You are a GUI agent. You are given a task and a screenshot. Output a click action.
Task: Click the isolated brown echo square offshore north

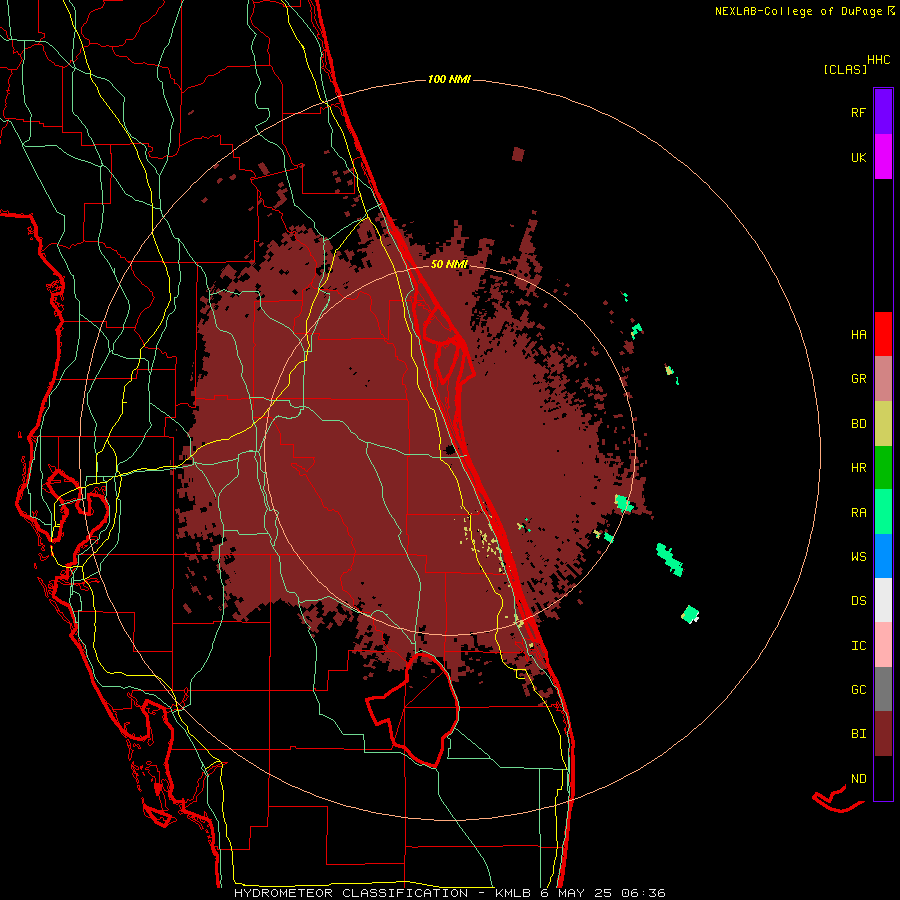tap(518, 154)
